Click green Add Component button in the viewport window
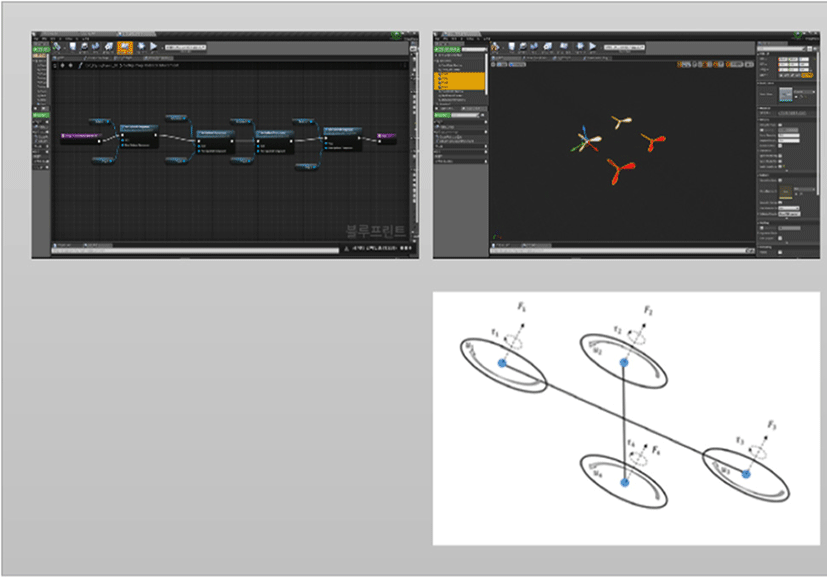The image size is (827, 577). point(447,50)
